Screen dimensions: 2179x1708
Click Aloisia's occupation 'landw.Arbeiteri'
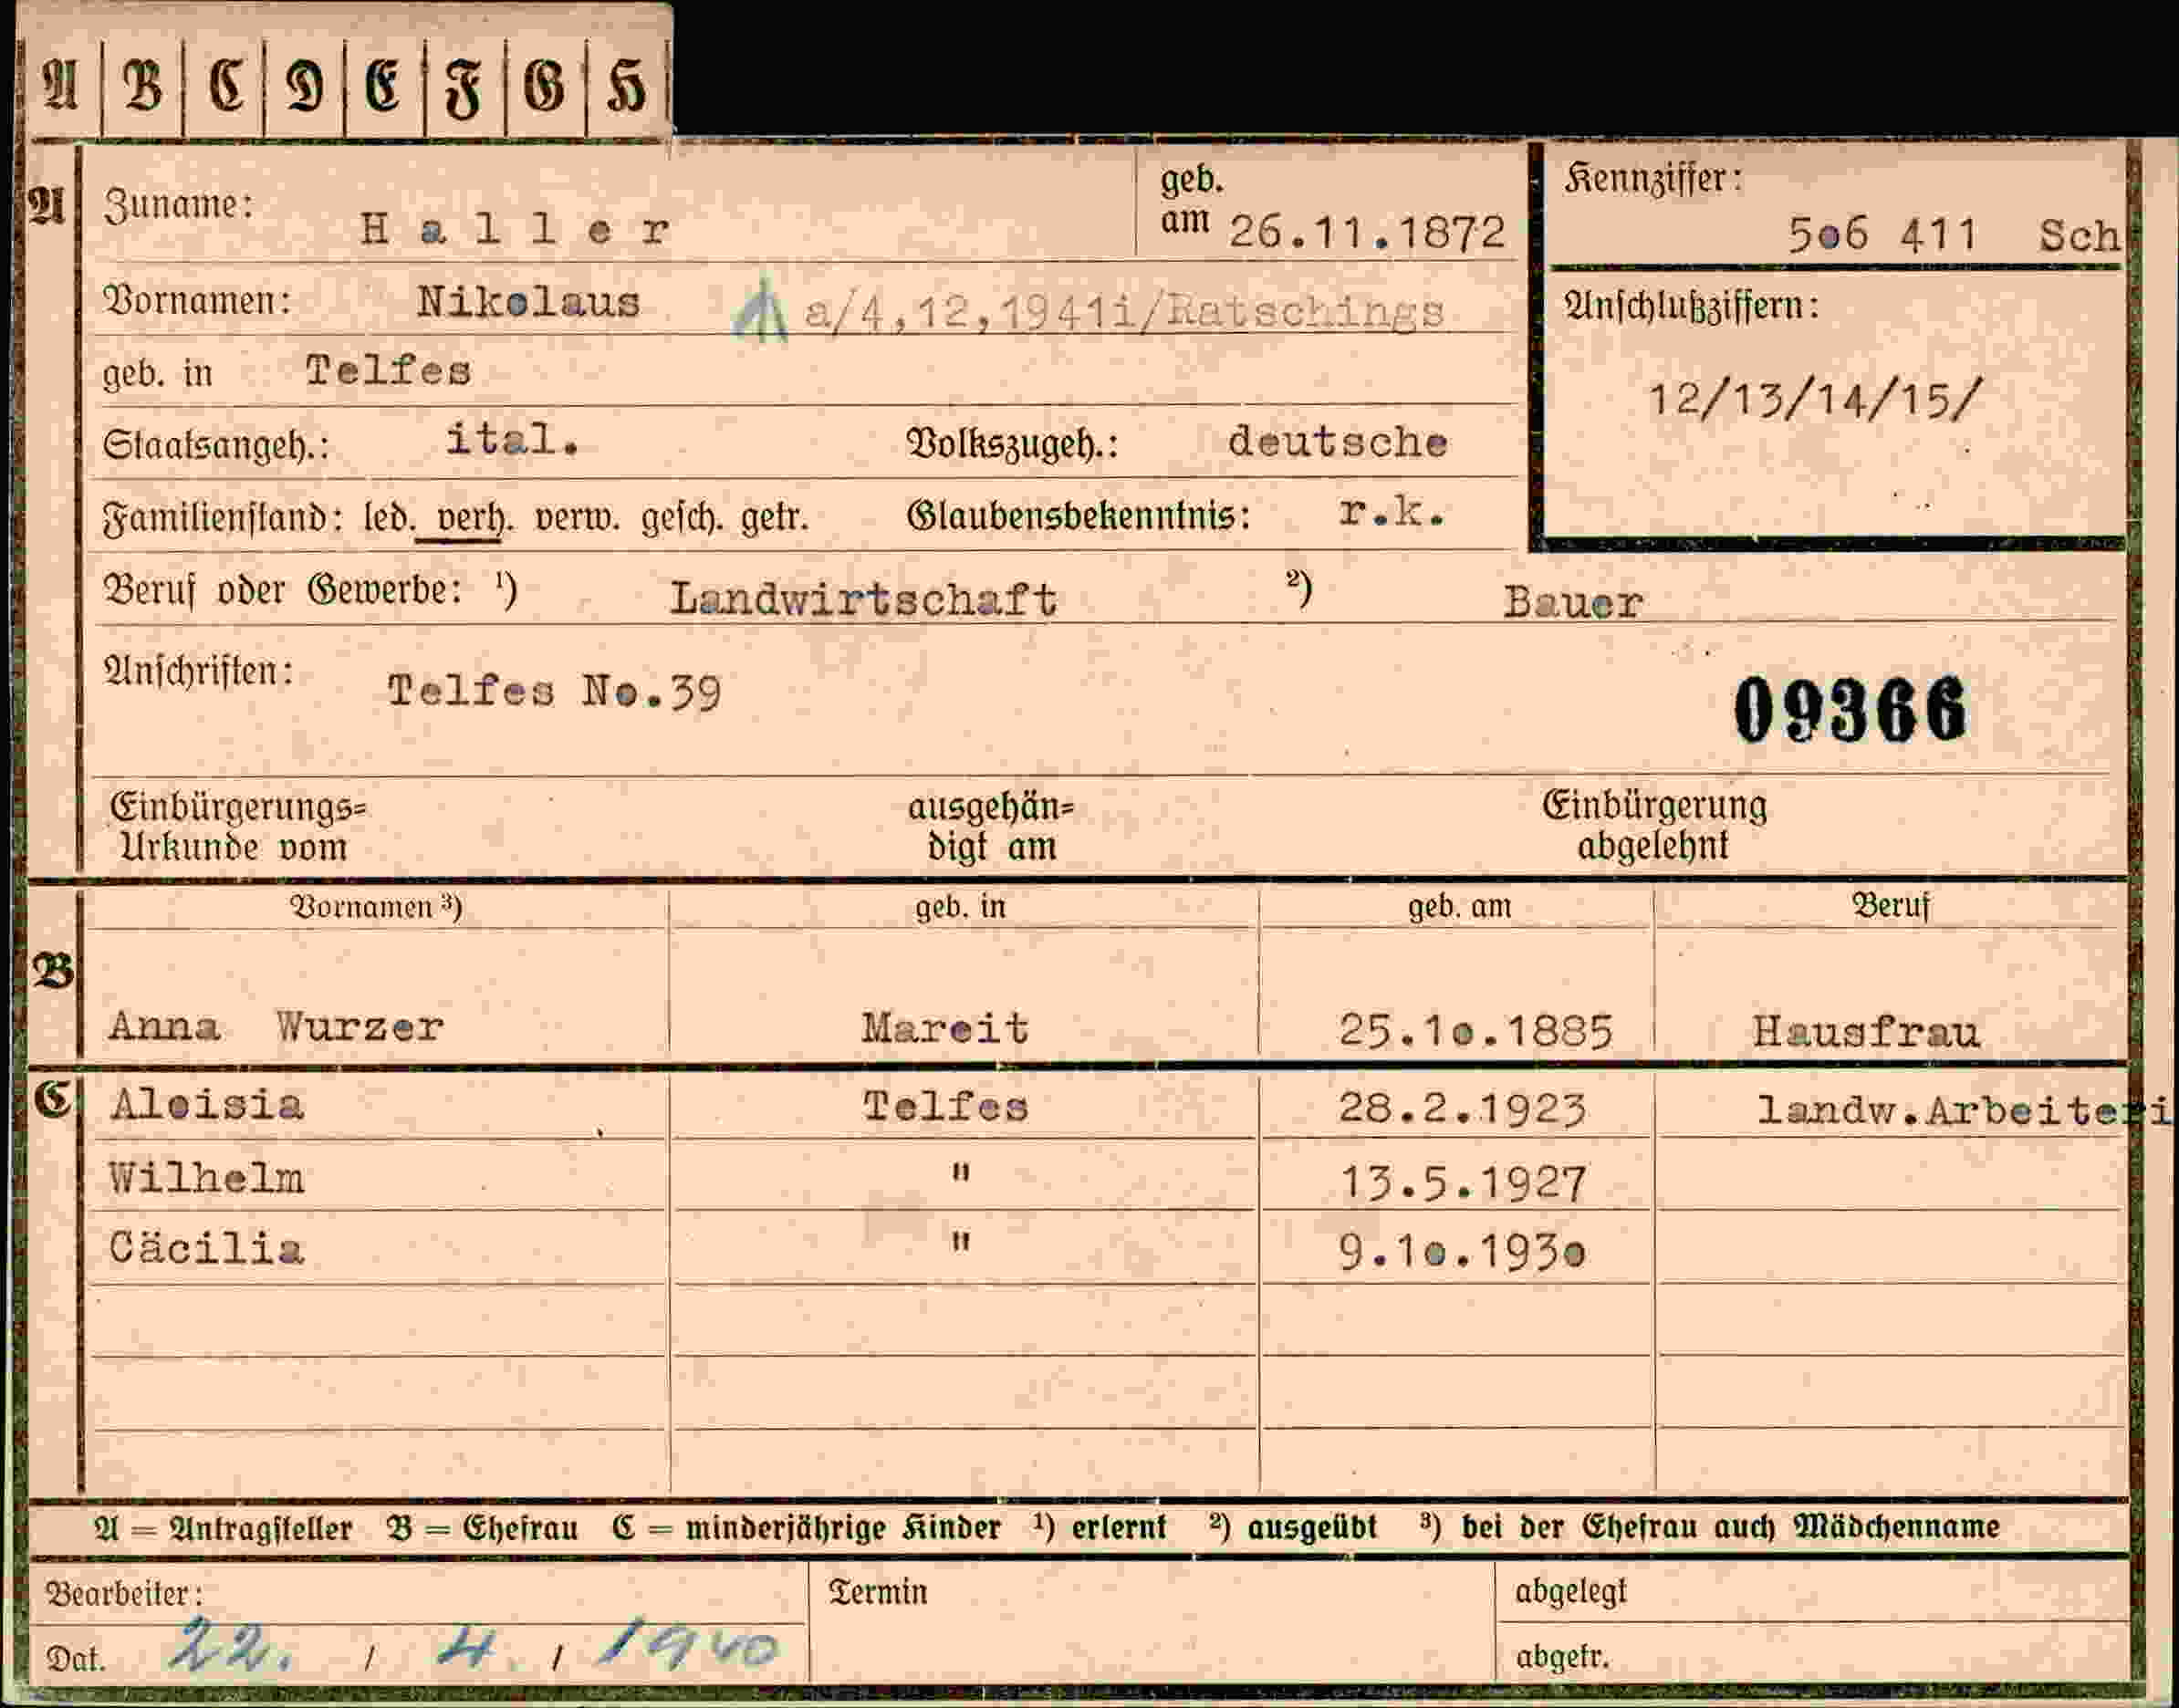(1963, 1109)
